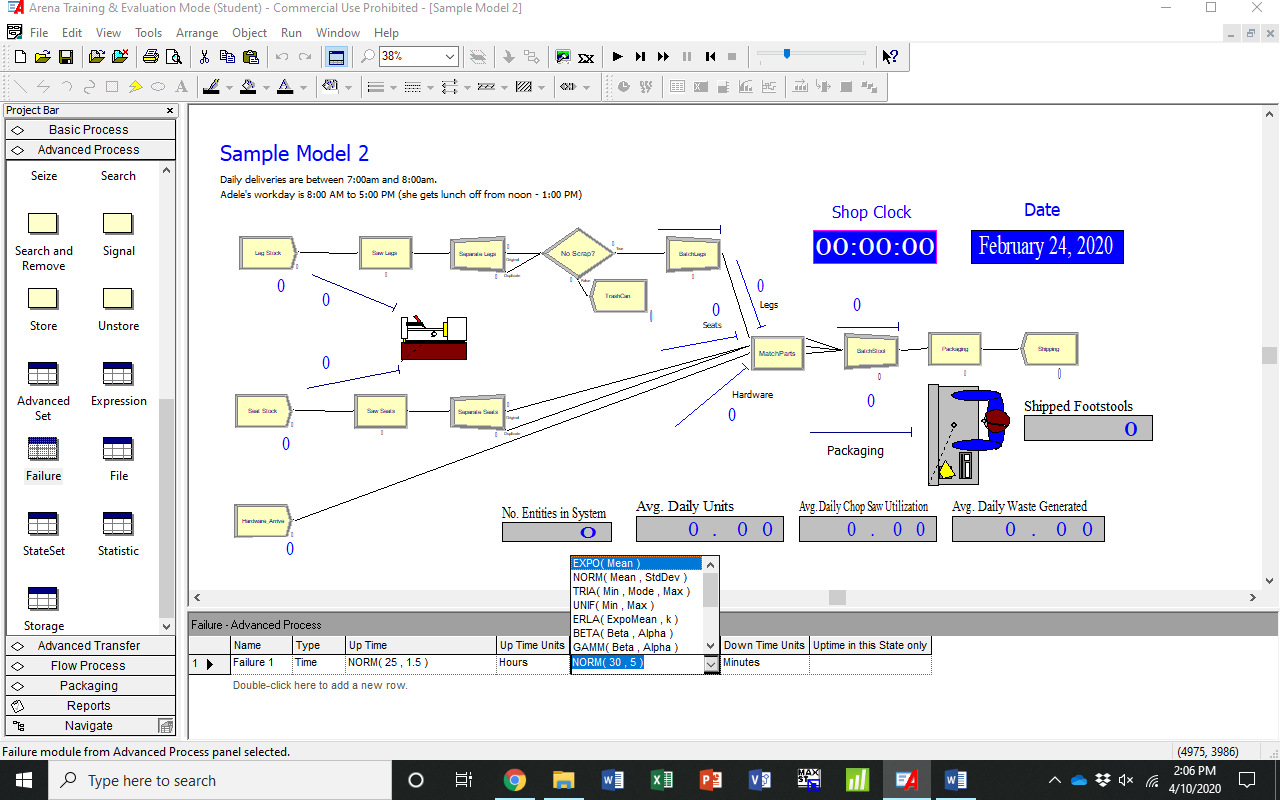This screenshot has width=1280, height=800.
Task: Click the Line Color pen icon
Action: 211,87
